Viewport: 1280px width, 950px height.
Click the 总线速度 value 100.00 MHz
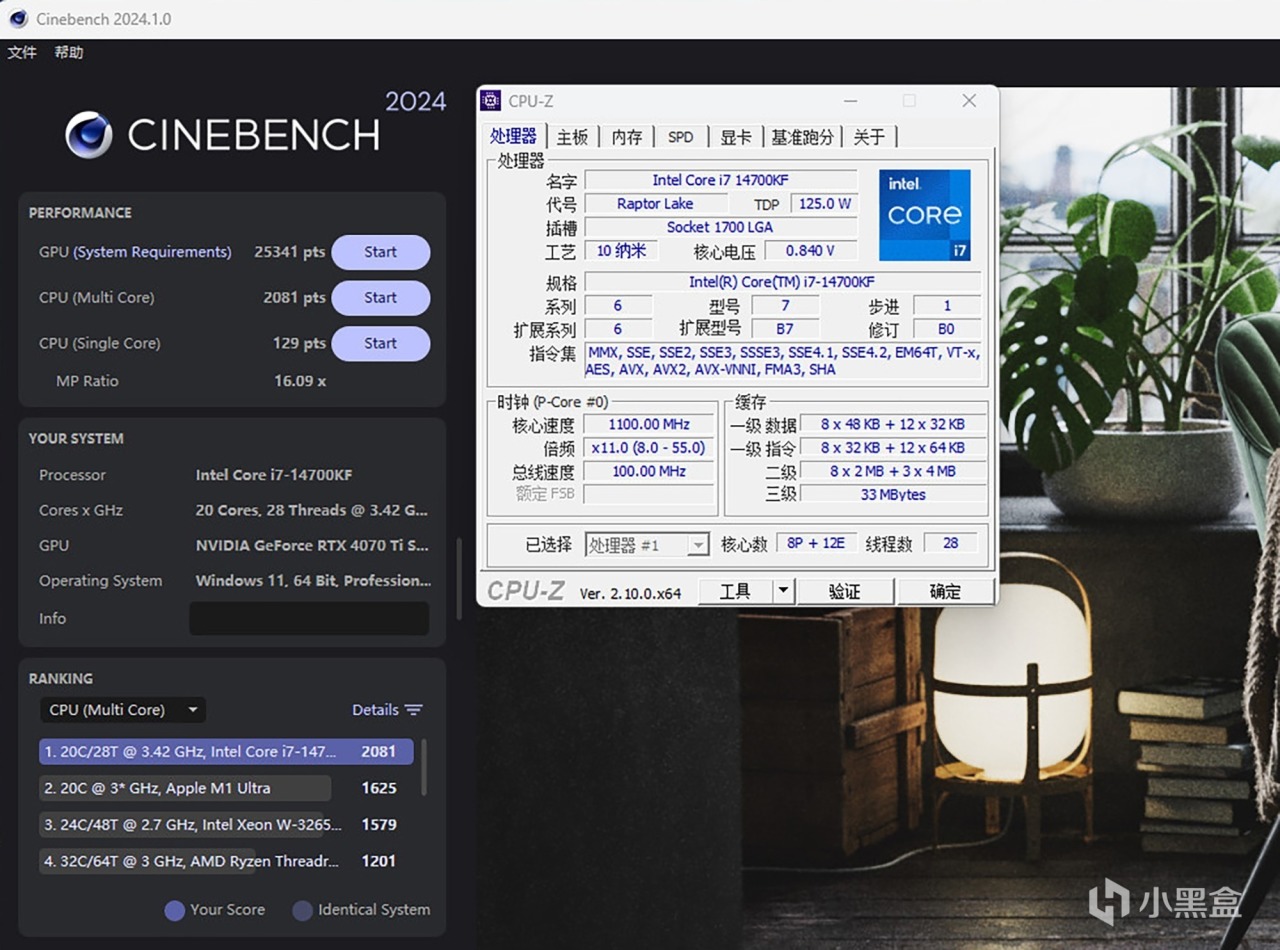[x=649, y=471]
